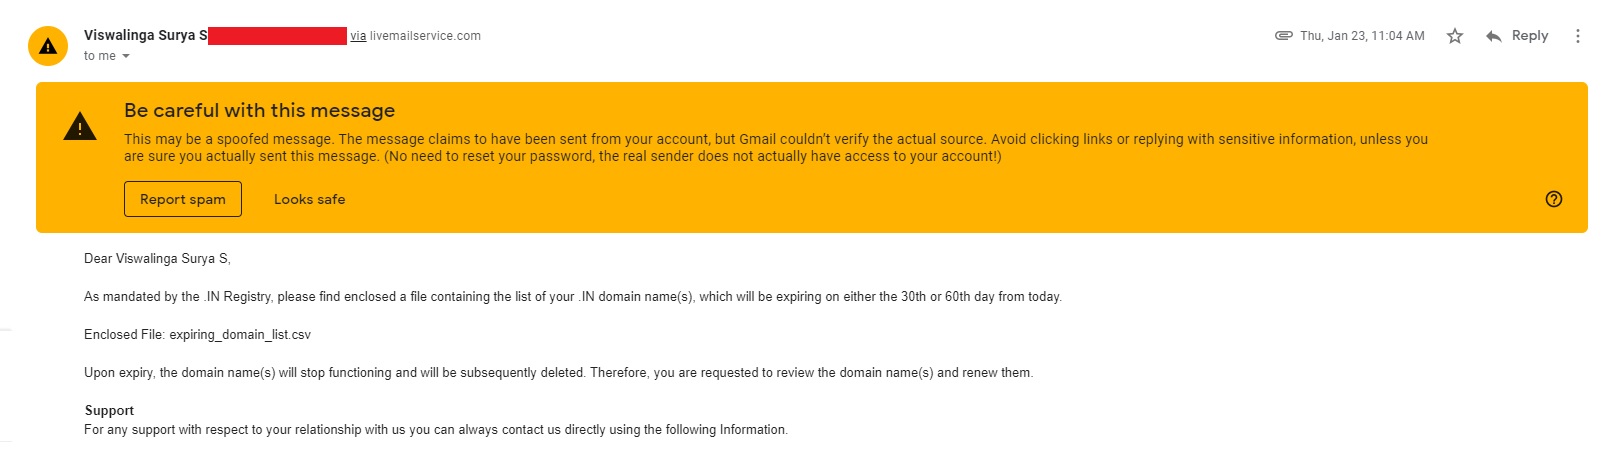1608x453 pixels.
Task: Click the underlined "via" link
Action: pos(358,36)
